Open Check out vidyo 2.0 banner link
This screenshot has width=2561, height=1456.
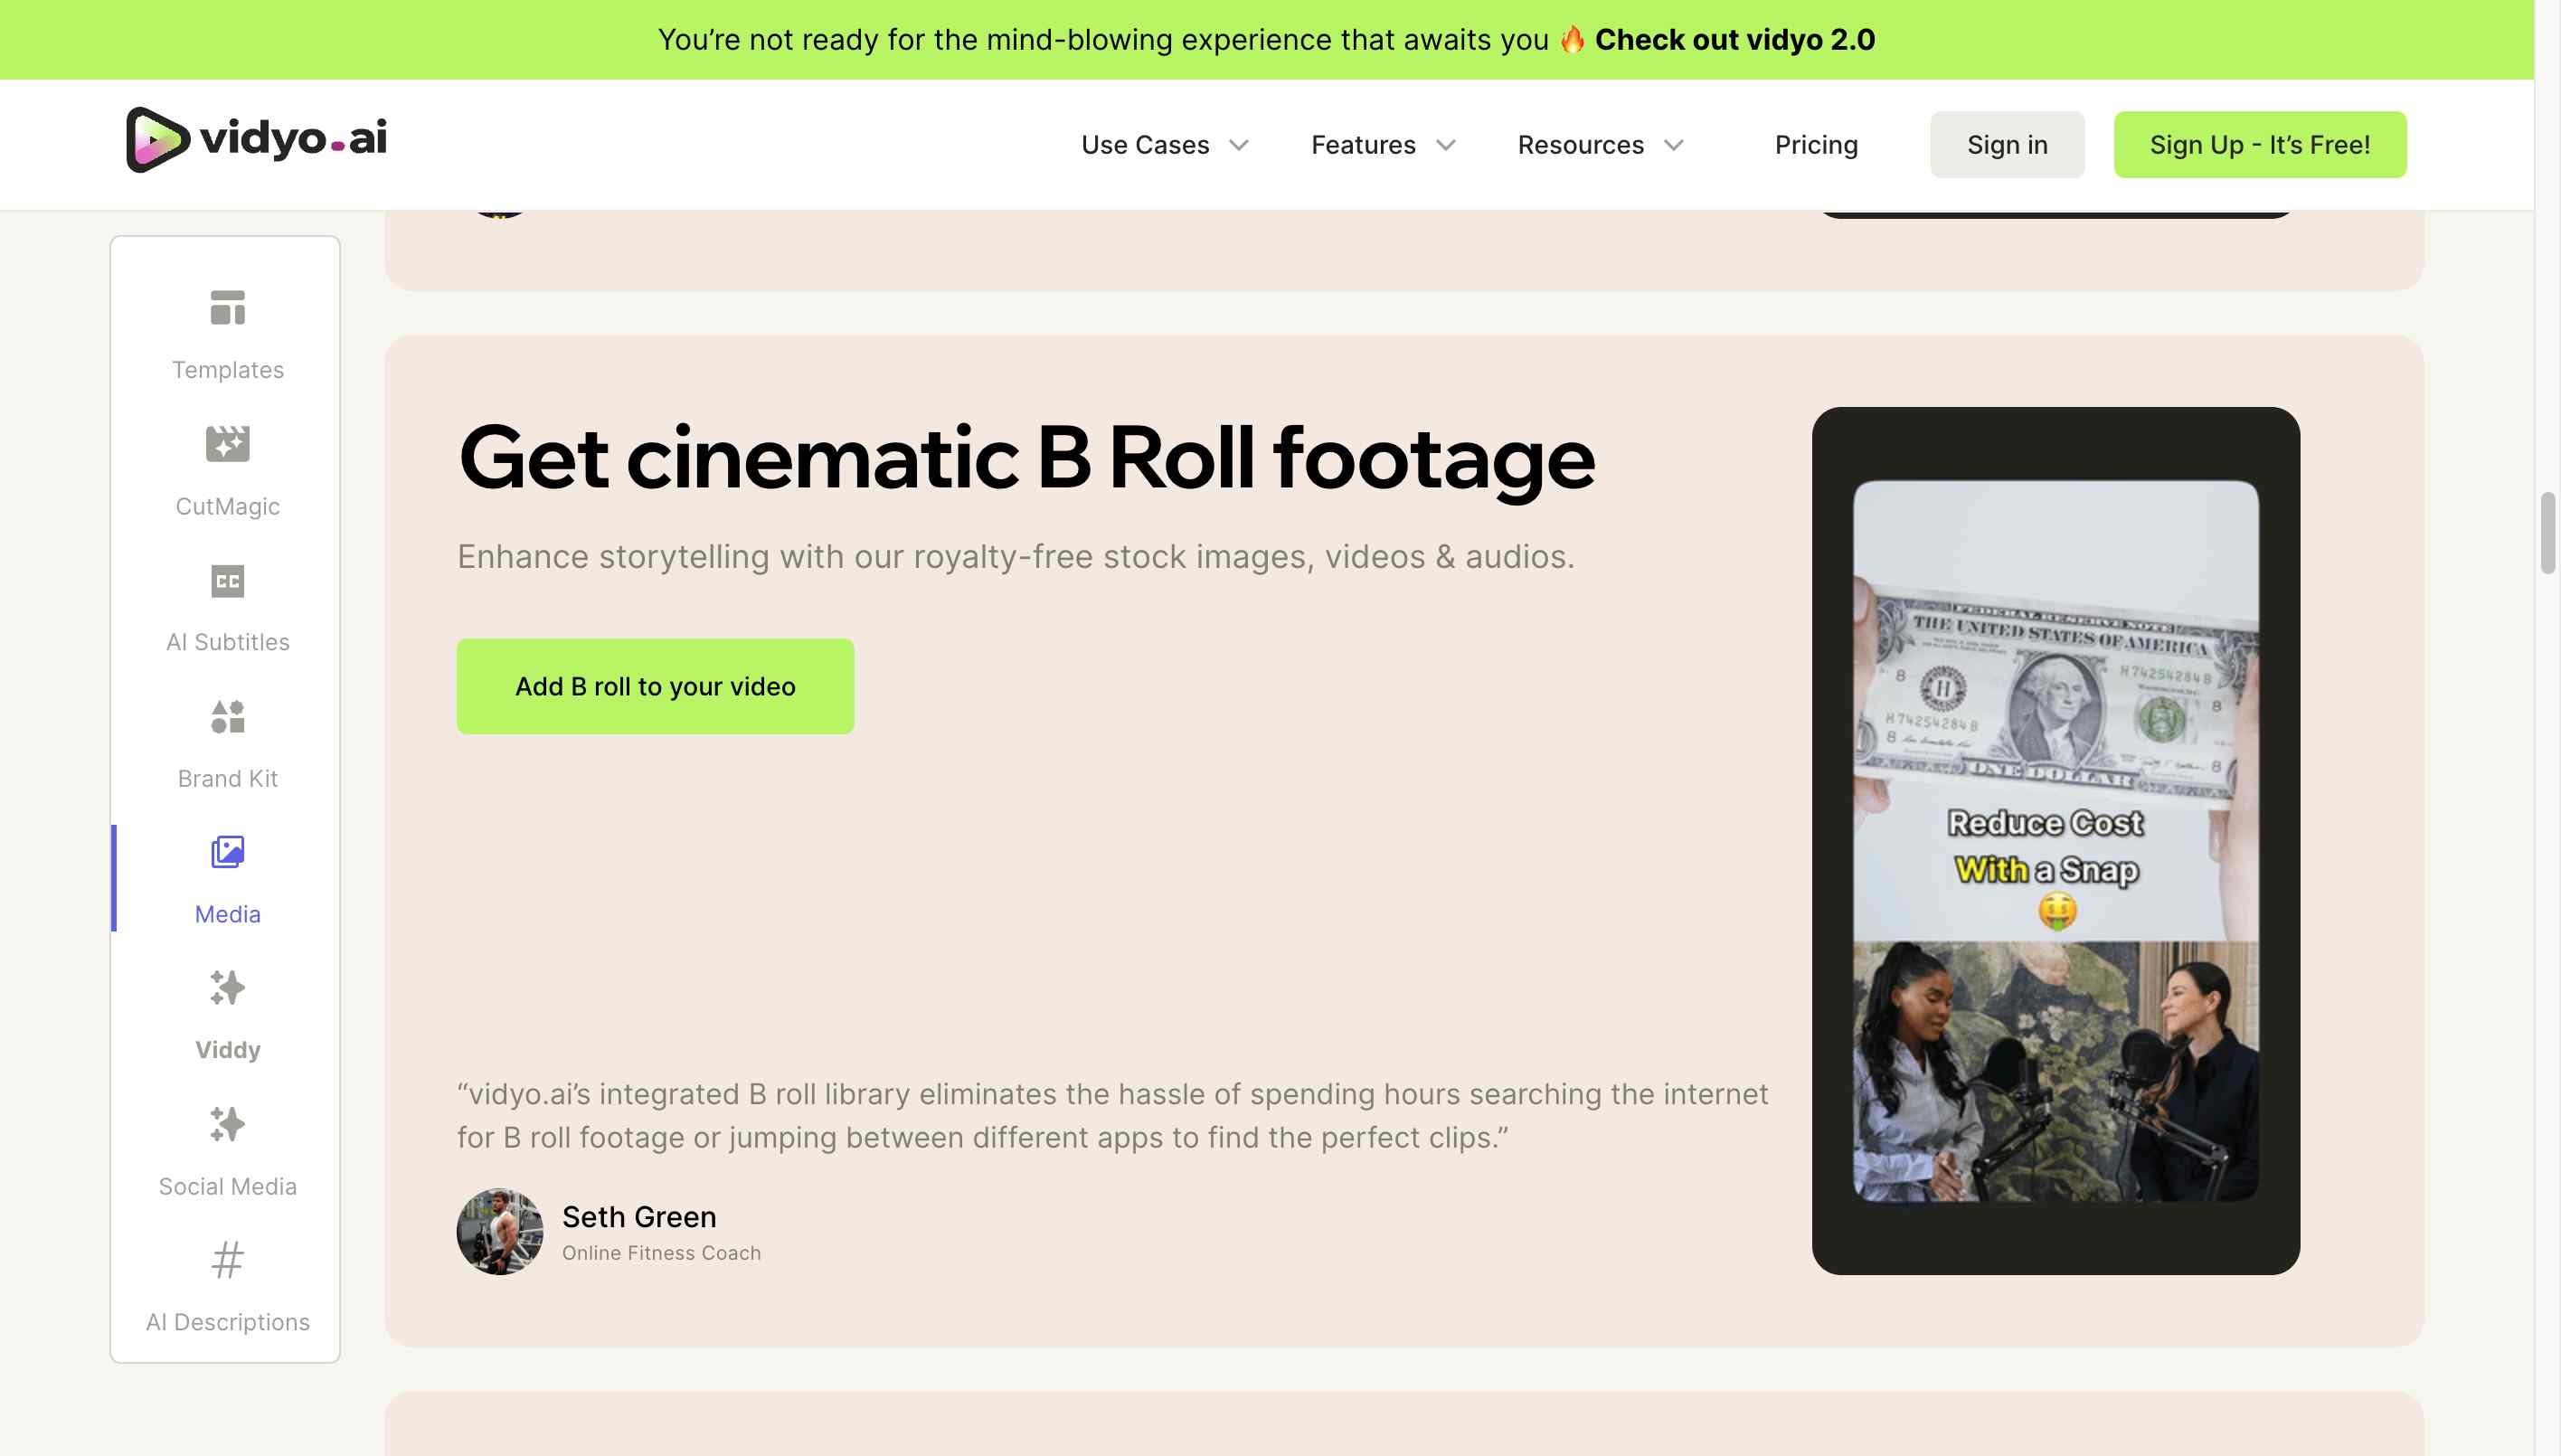(1735, 40)
